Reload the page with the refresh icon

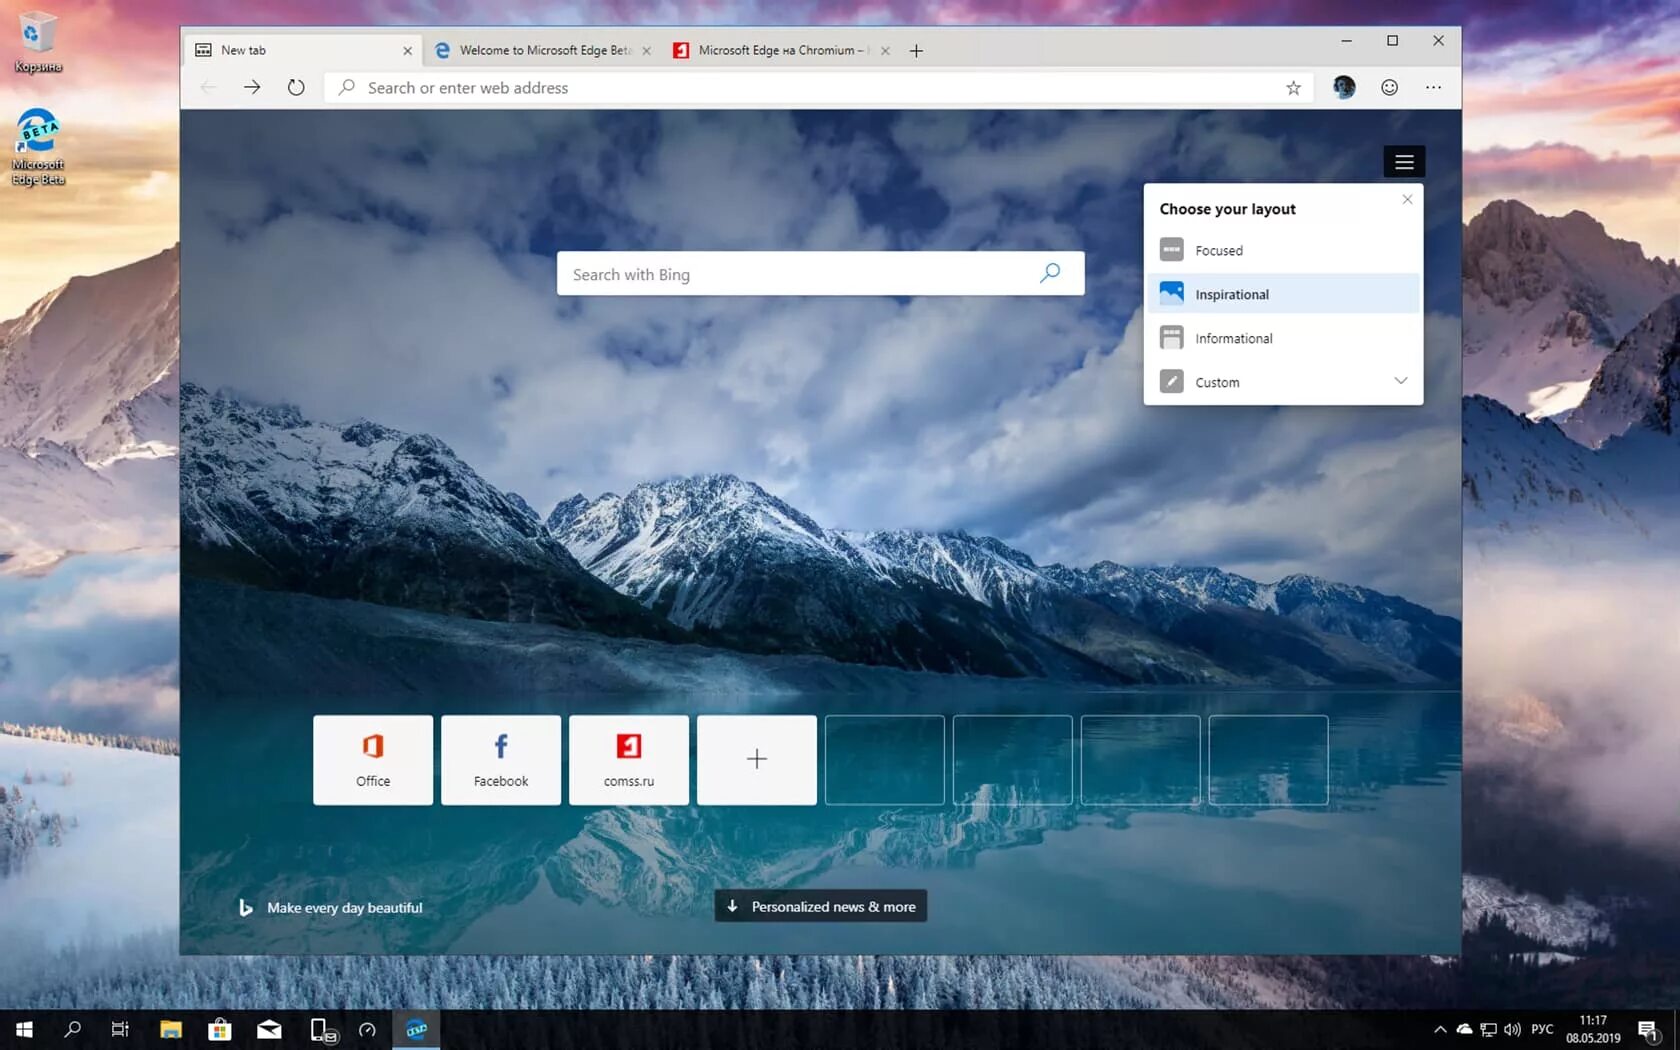click(296, 87)
